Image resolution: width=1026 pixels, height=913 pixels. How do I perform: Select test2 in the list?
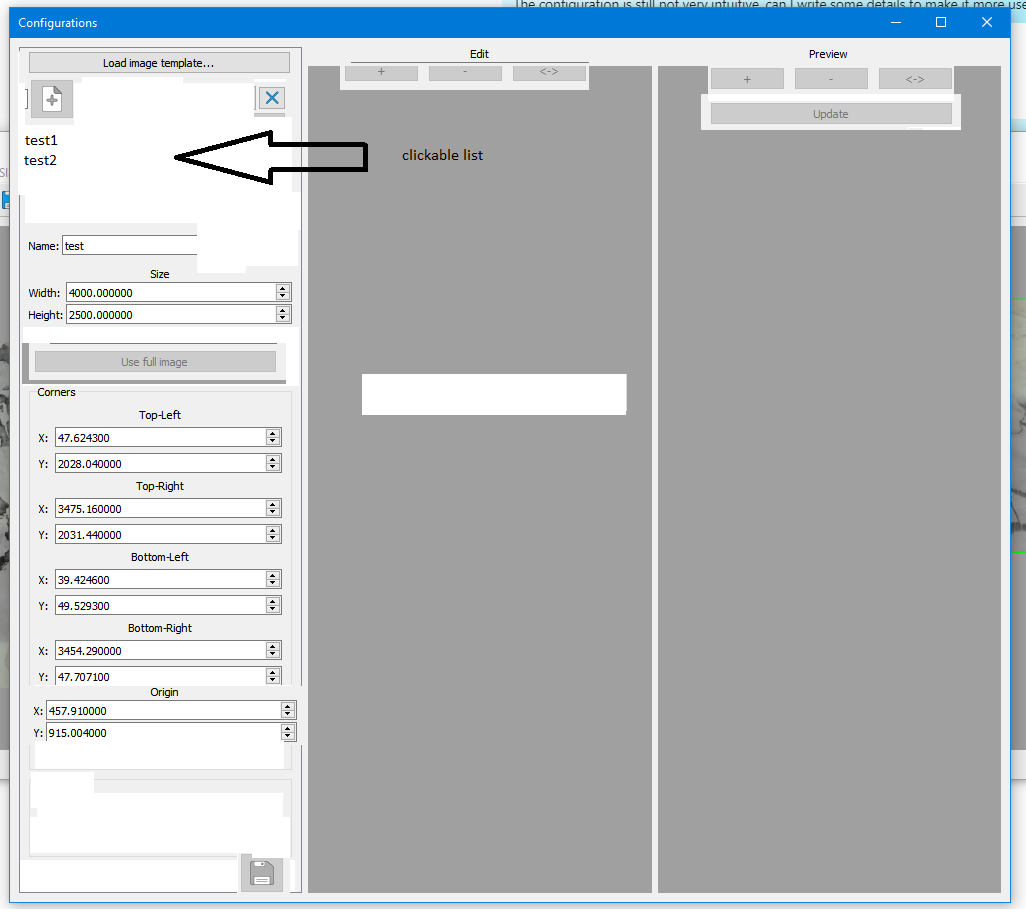tap(42, 160)
